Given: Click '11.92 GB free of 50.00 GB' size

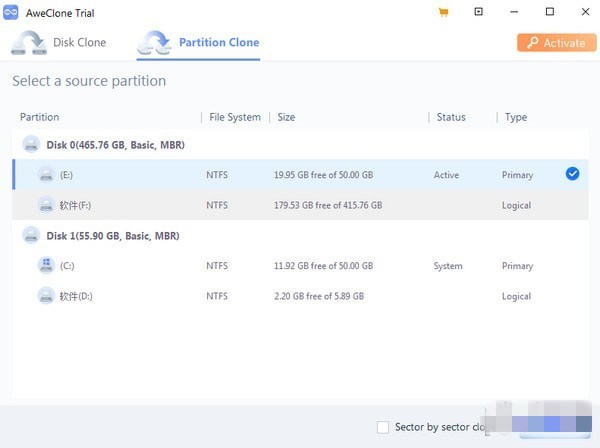Looking at the screenshot, I should click(323, 266).
